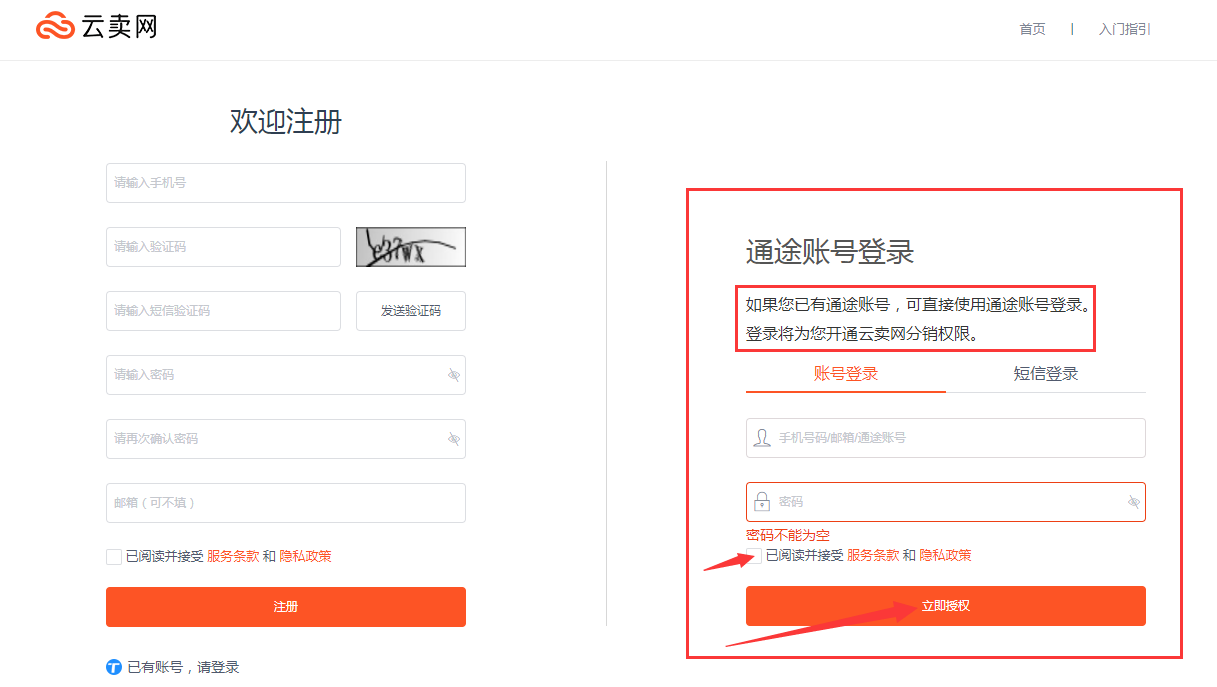The height and width of the screenshot is (687, 1217).
Task: Toggle the eye icon in 请再次确认密码 field
Action: click(452, 439)
